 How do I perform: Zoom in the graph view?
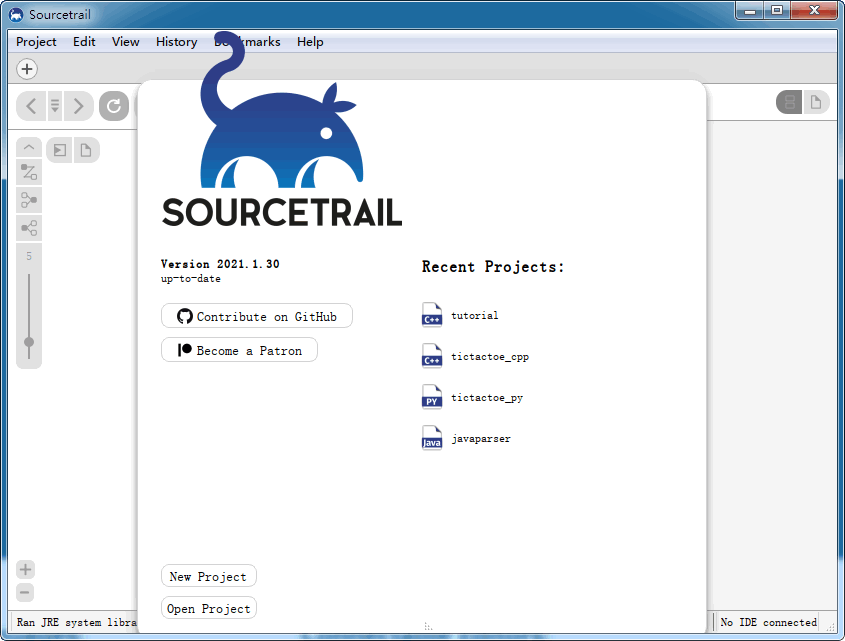[x=25, y=569]
